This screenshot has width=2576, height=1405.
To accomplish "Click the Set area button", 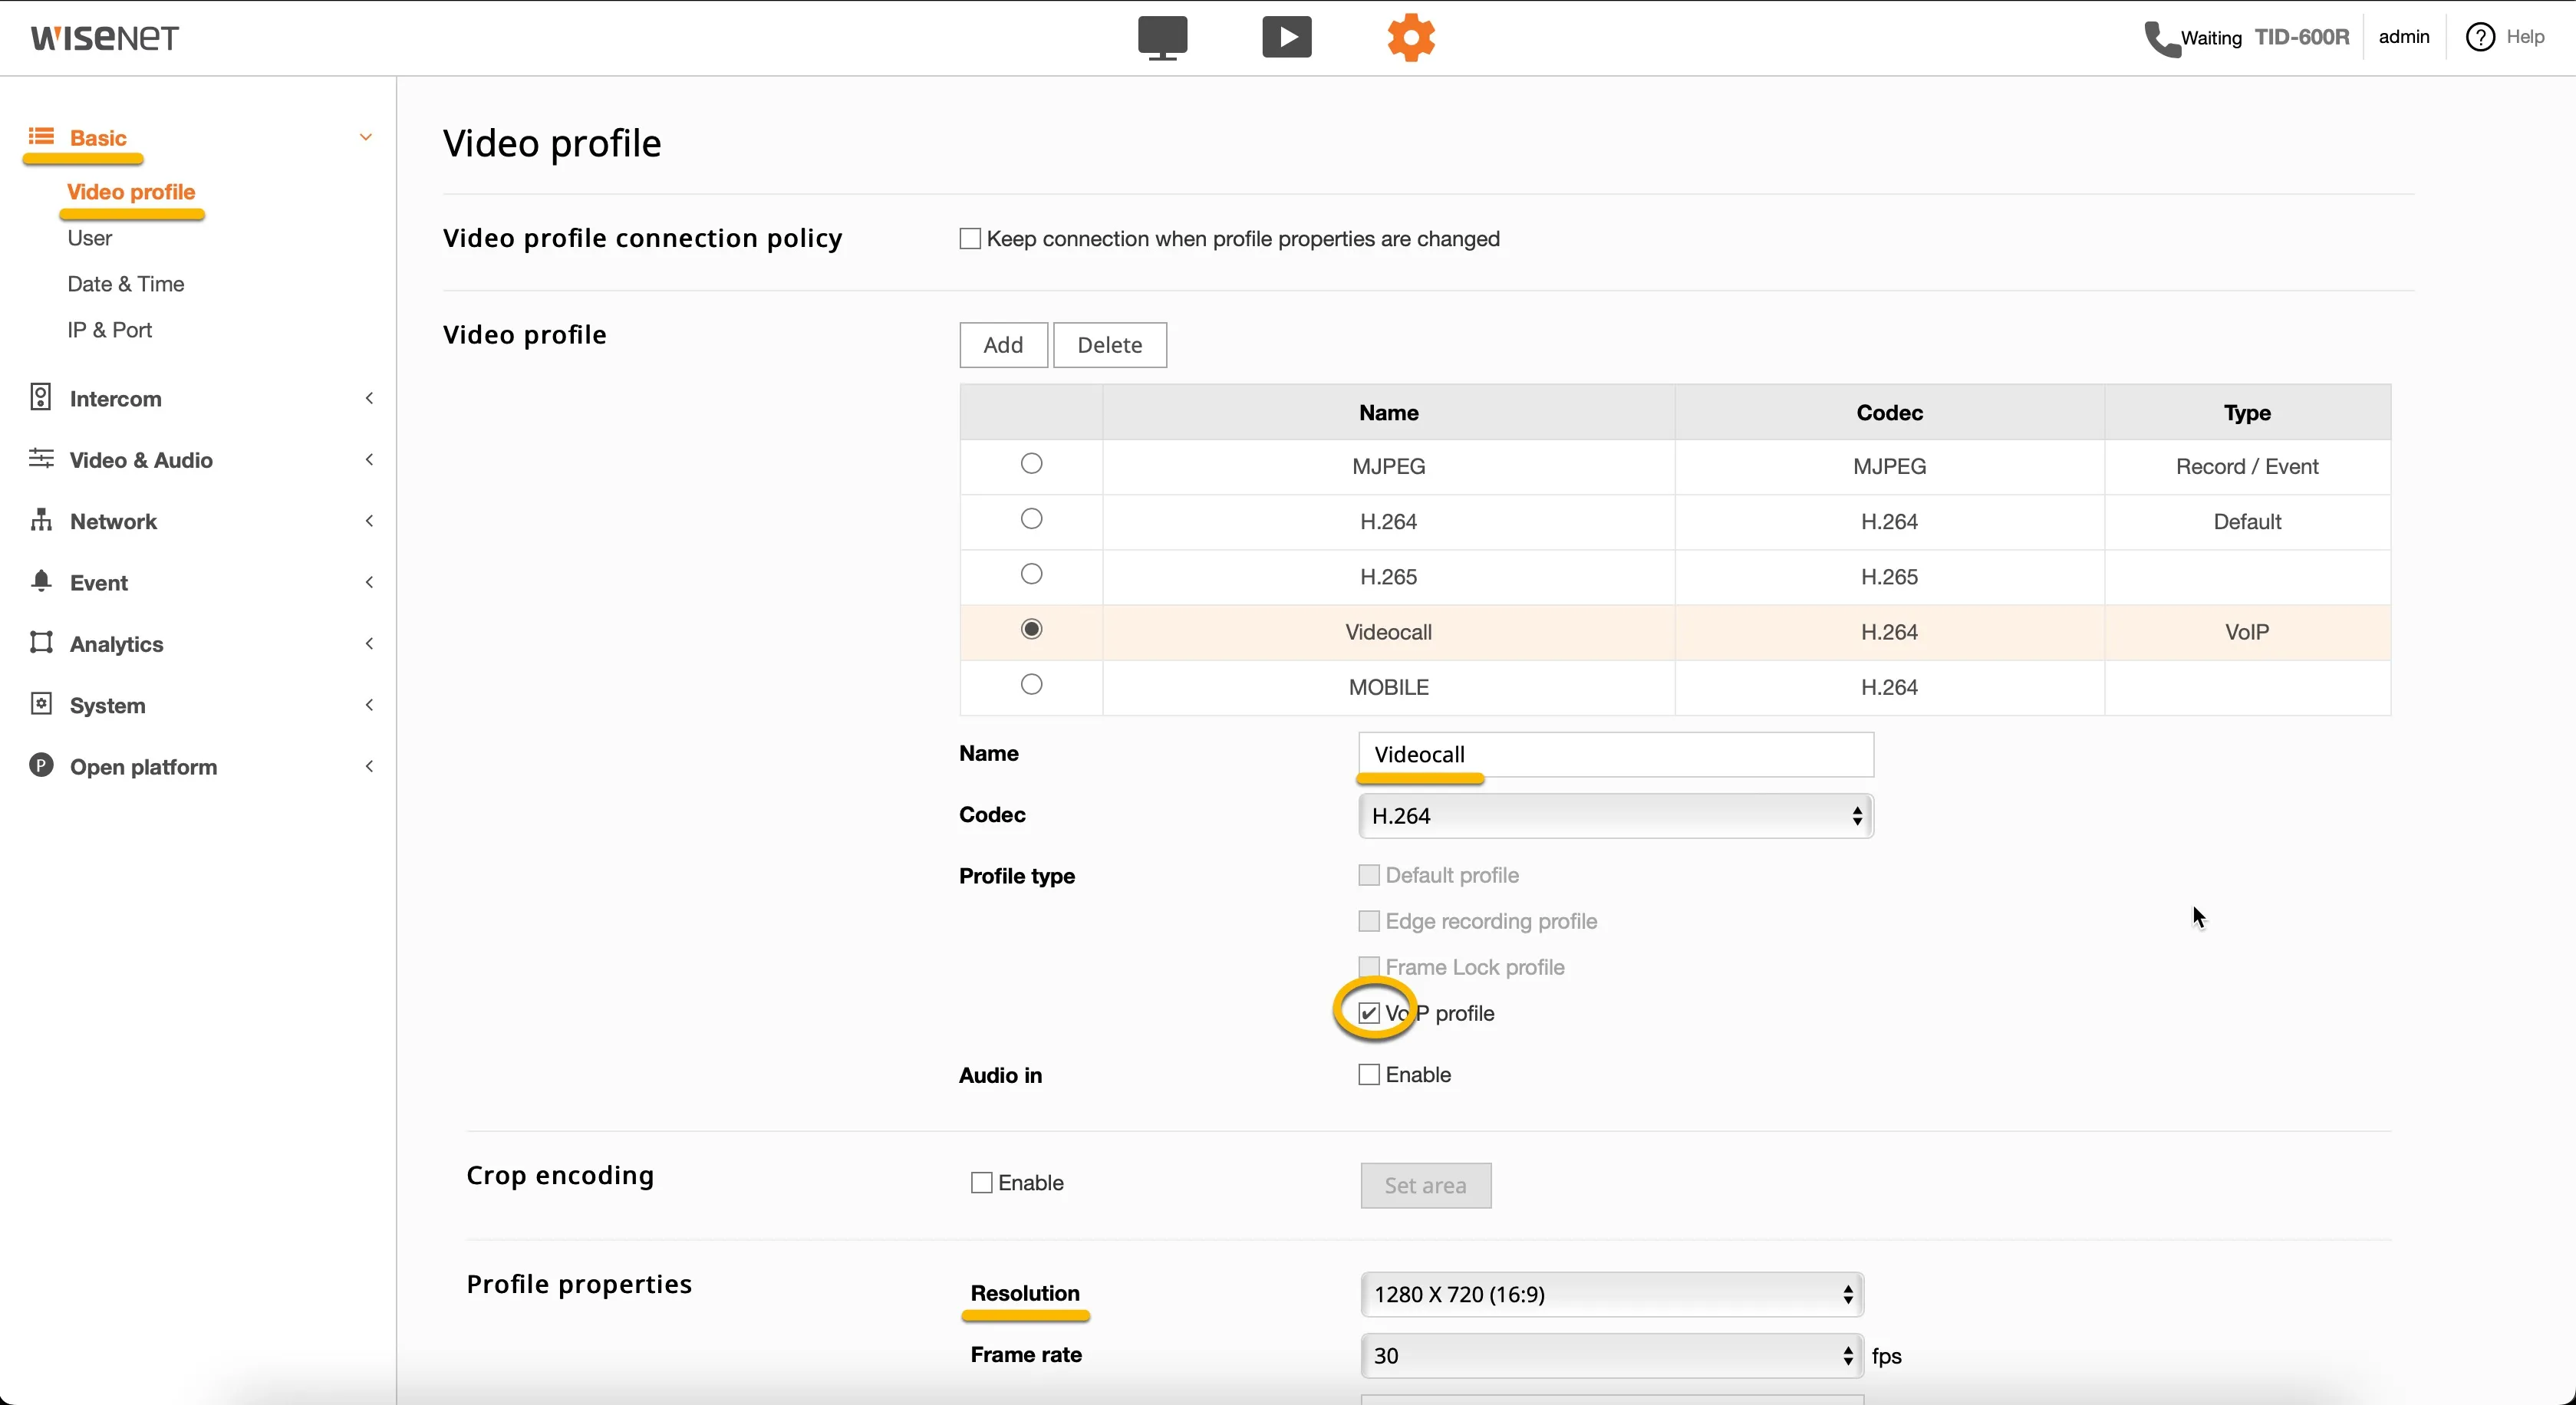I will 1426,1186.
